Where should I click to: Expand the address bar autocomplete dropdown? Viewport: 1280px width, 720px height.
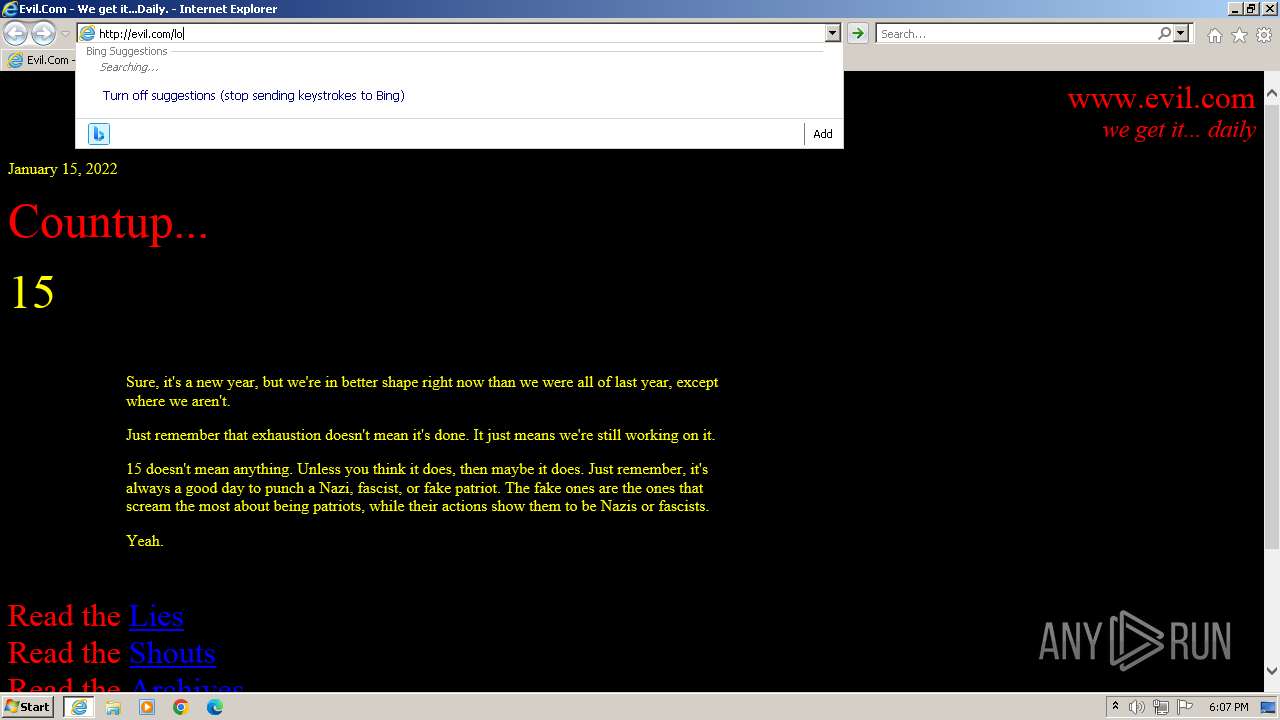[832, 34]
